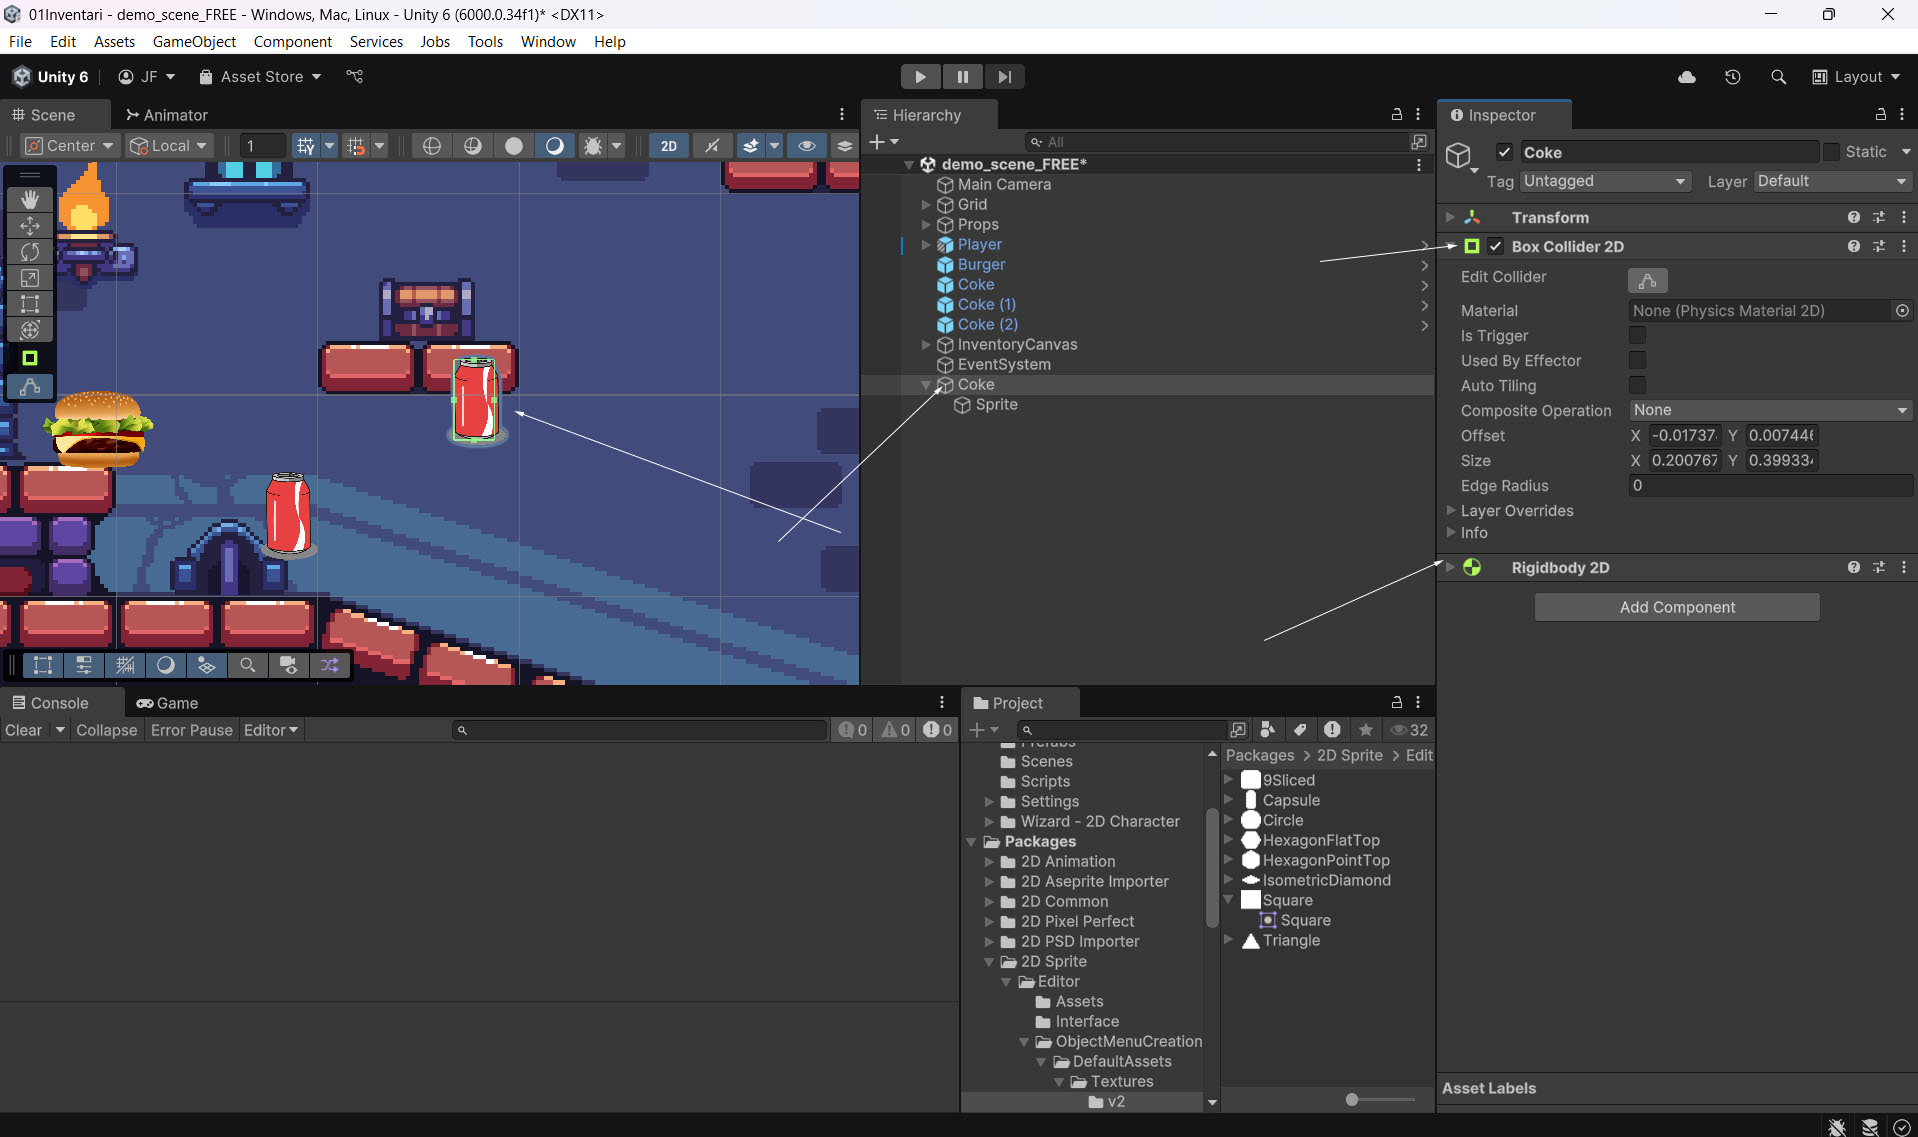
Task: Open the Unity cloud icon
Action: pos(1686,77)
